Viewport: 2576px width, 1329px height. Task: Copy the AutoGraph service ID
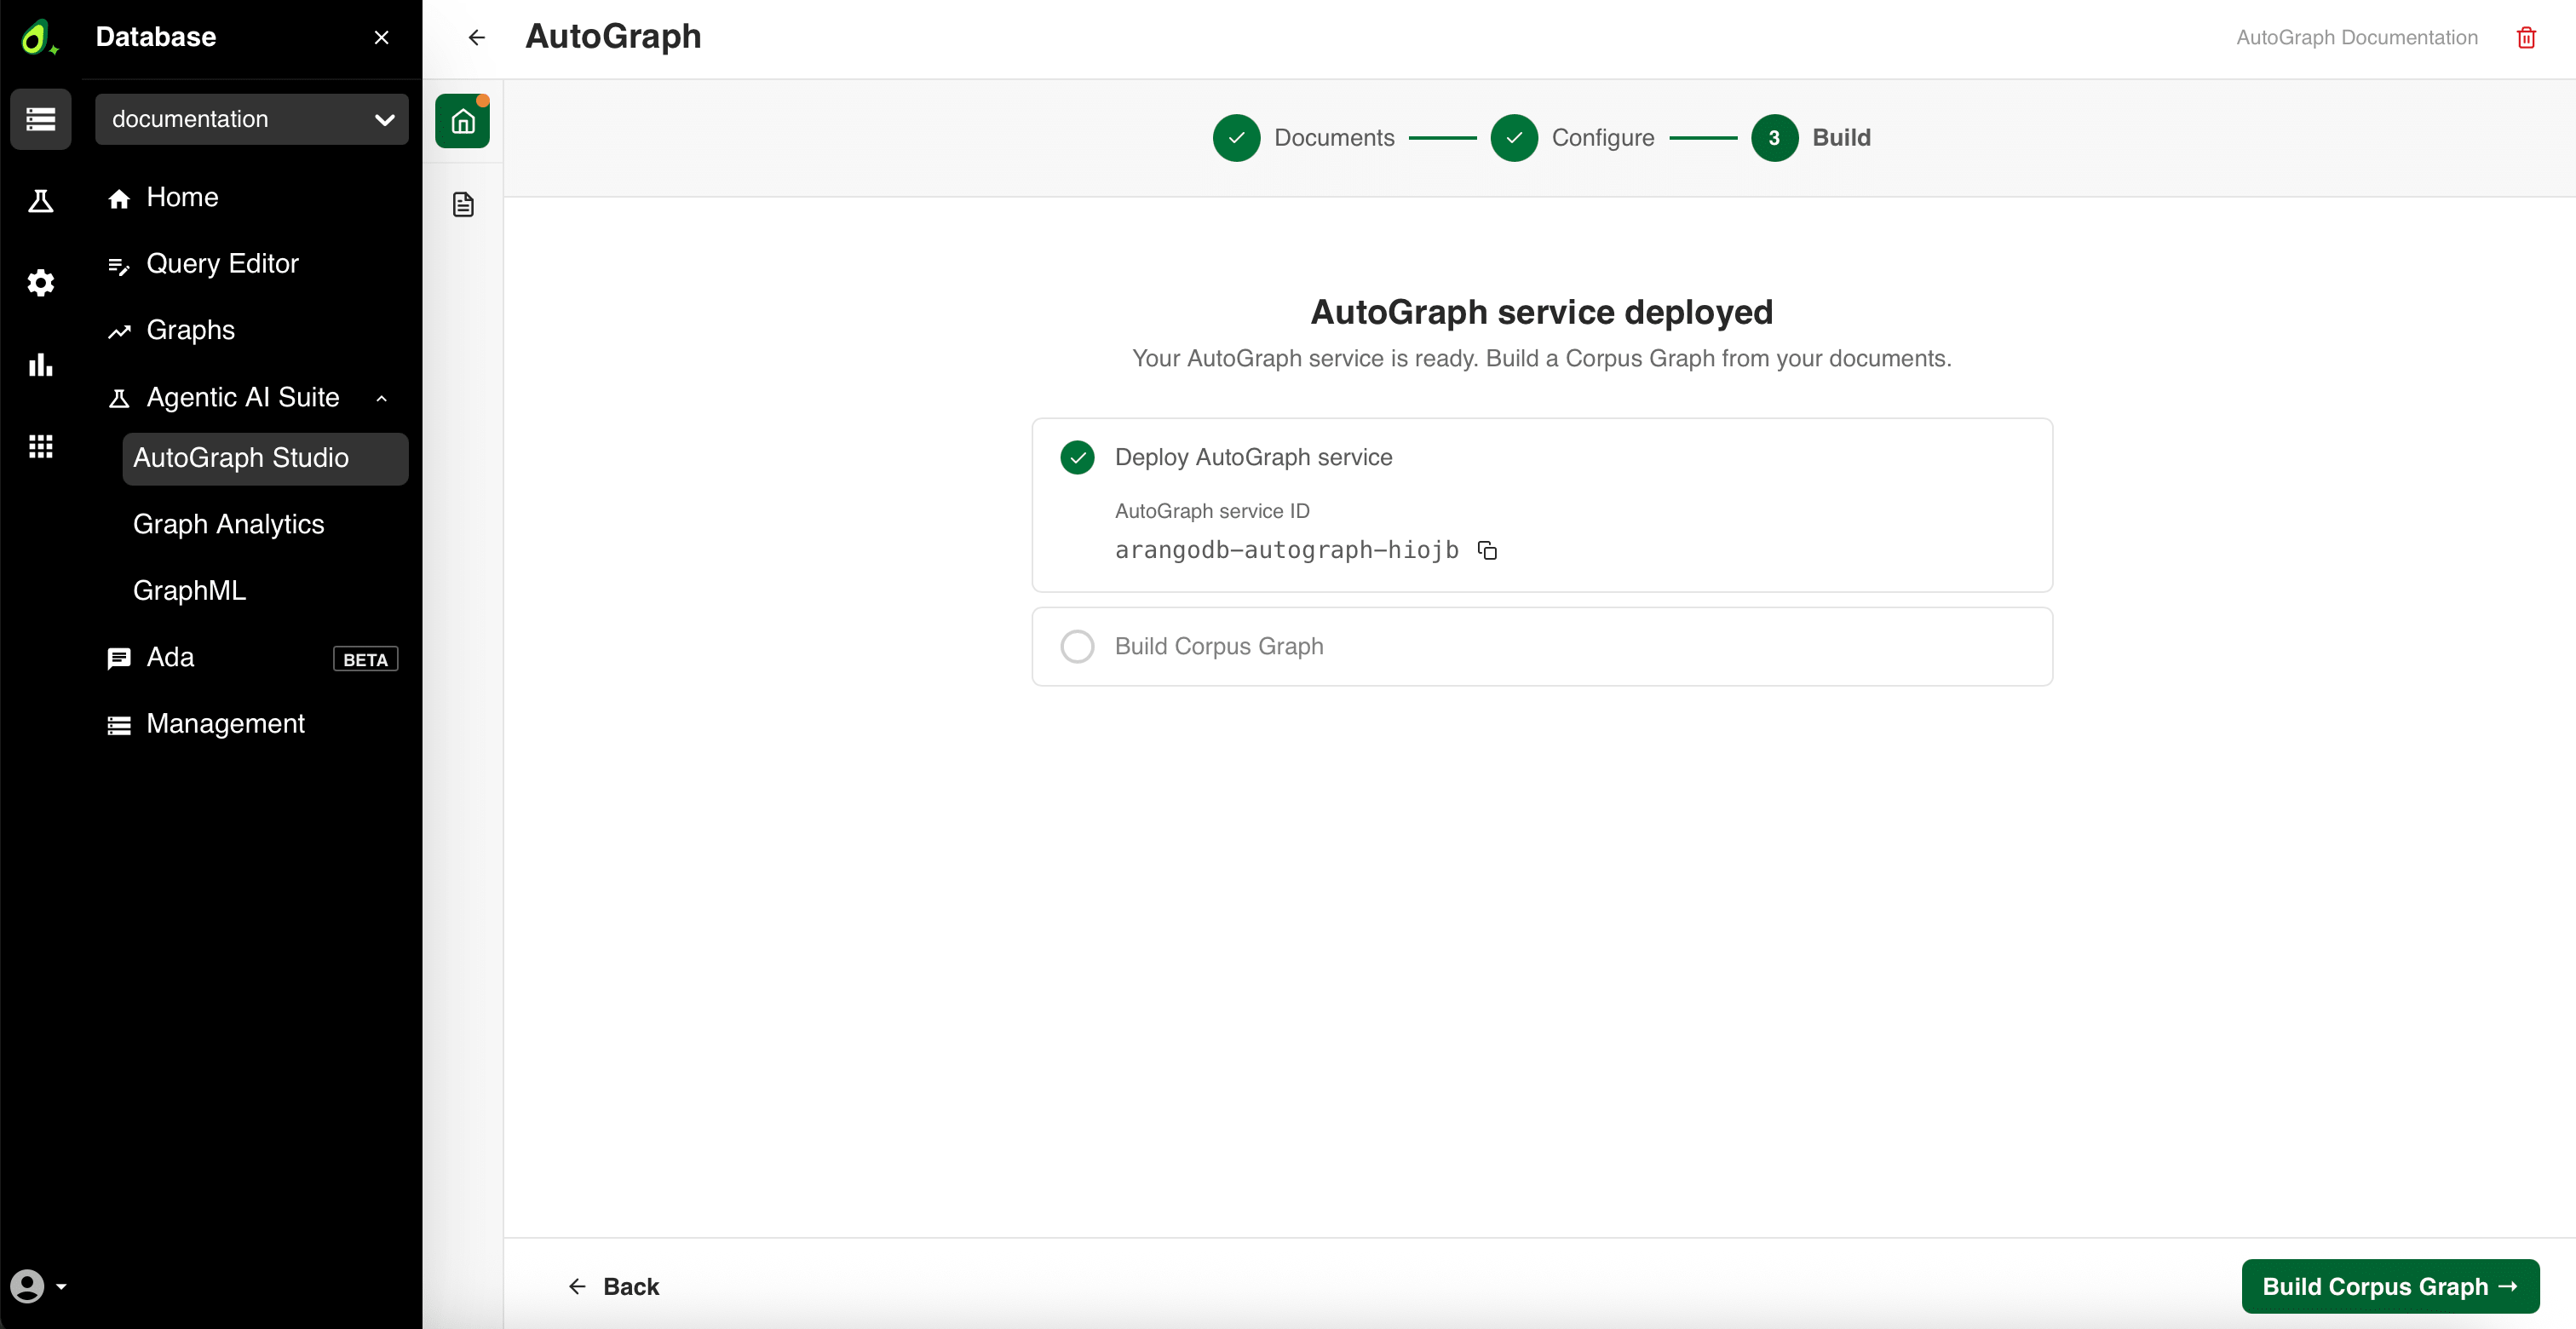tap(1487, 550)
